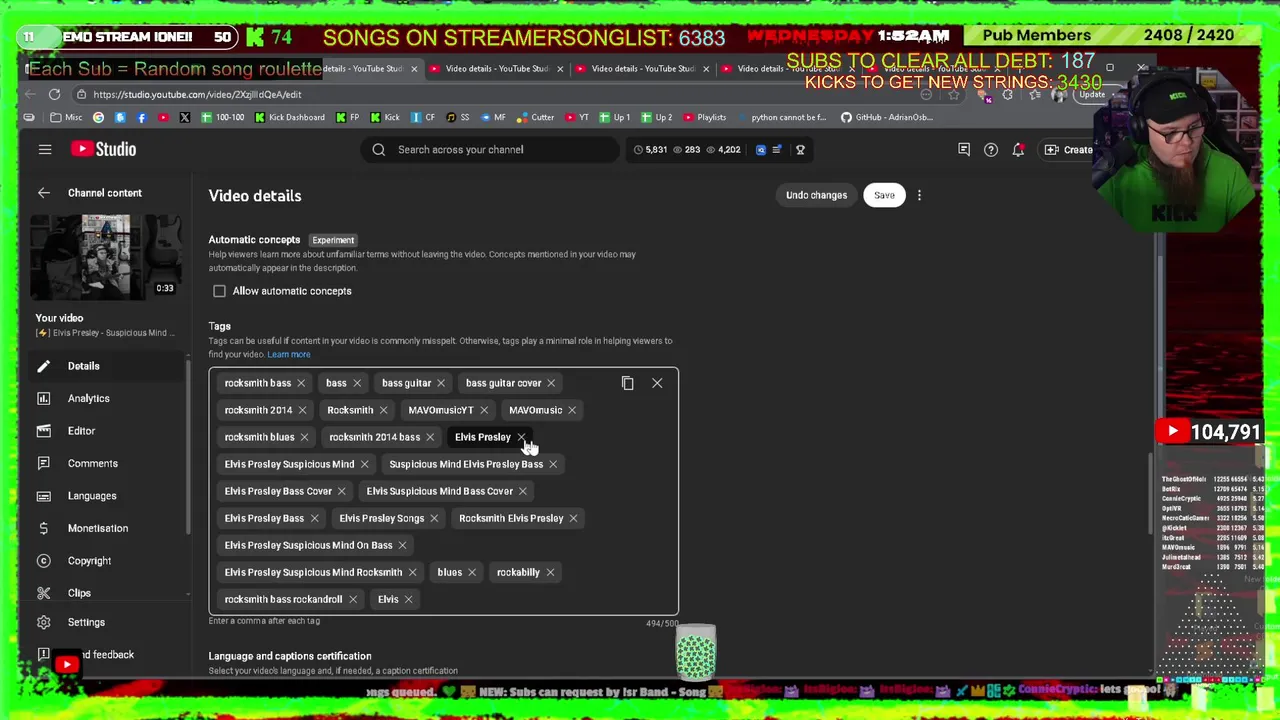Click the Undo changes button
The height and width of the screenshot is (720, 1280).
pos(816,195)
